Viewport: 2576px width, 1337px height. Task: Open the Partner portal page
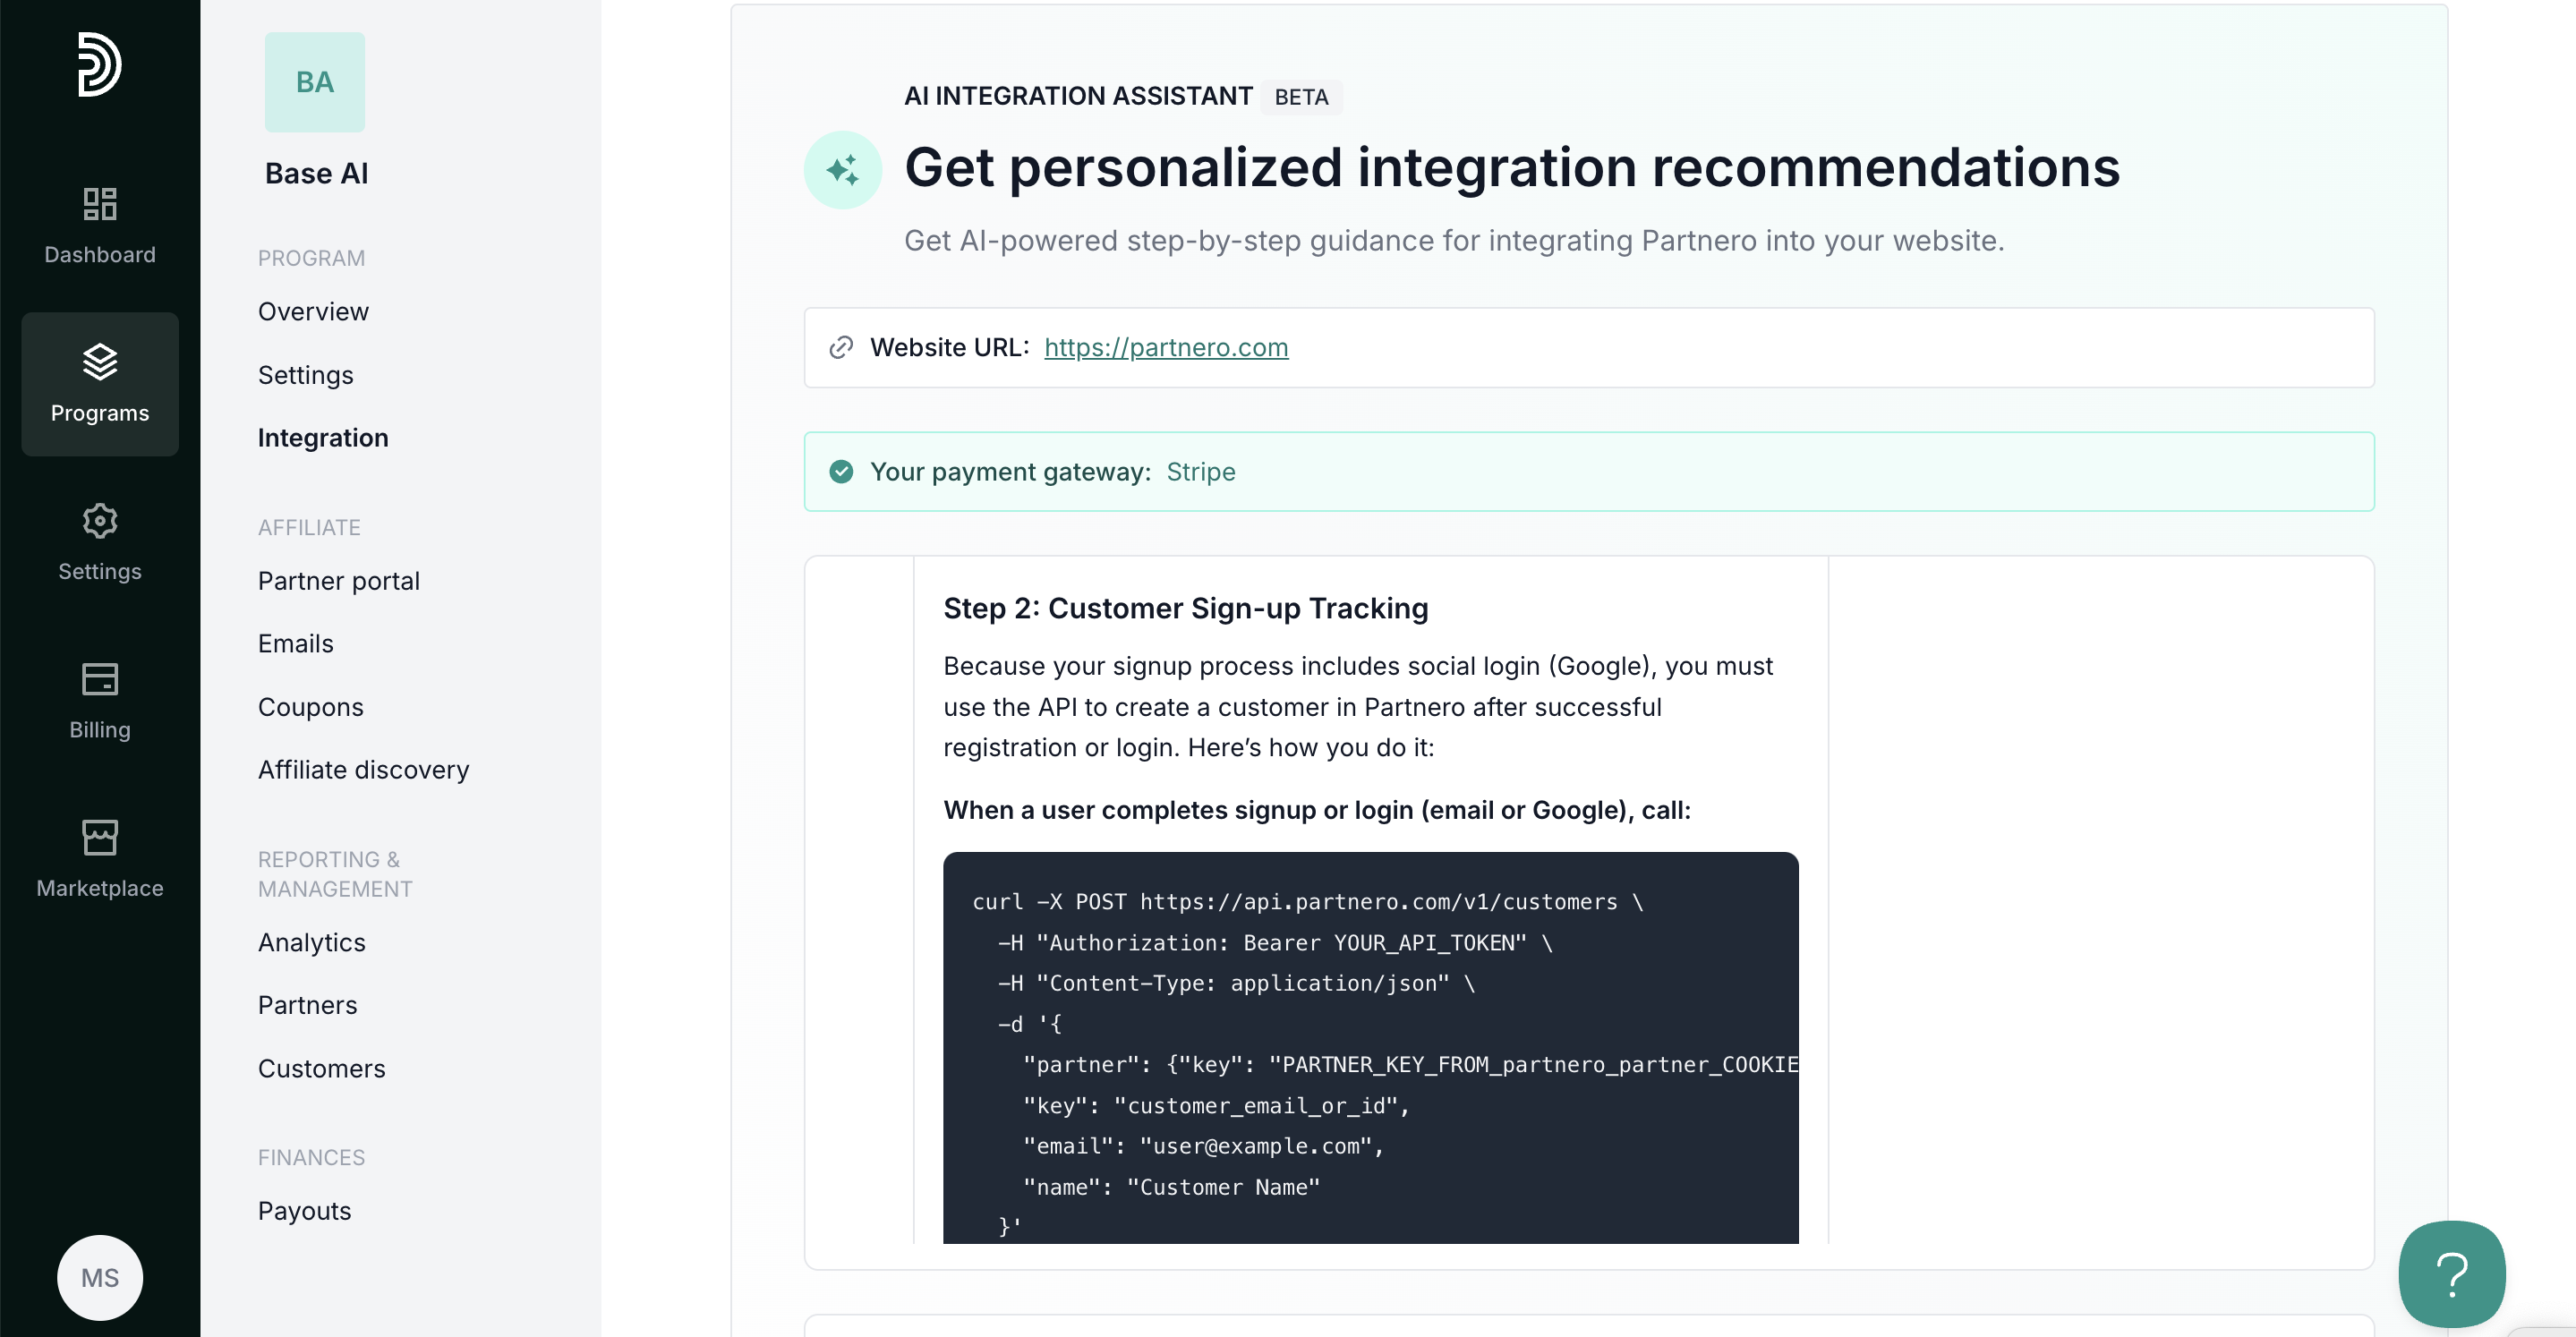pos(339,580)
